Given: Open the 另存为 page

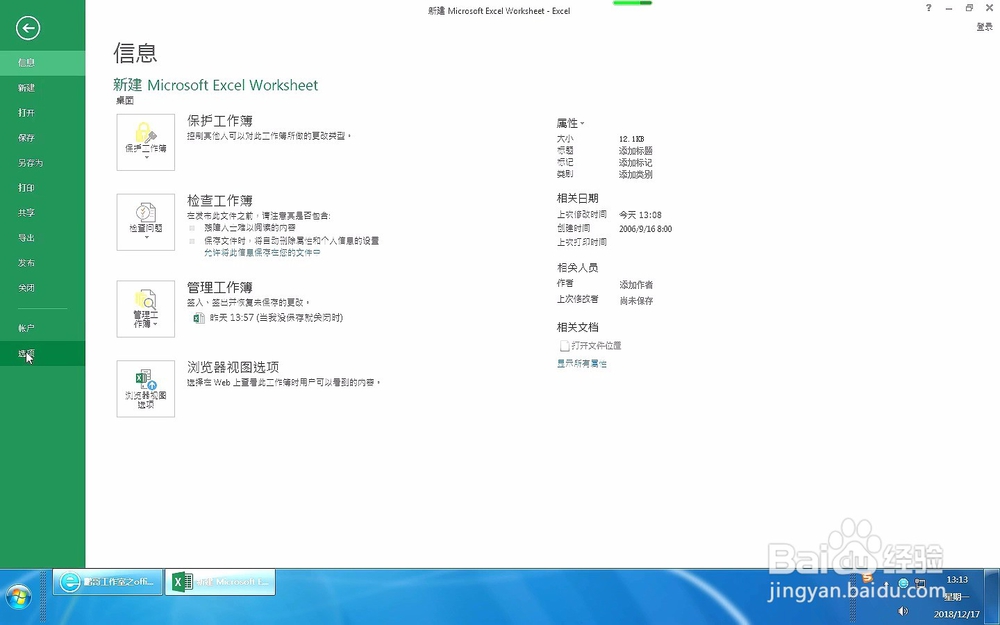Looking at the screenshot, I should (42, 163).
